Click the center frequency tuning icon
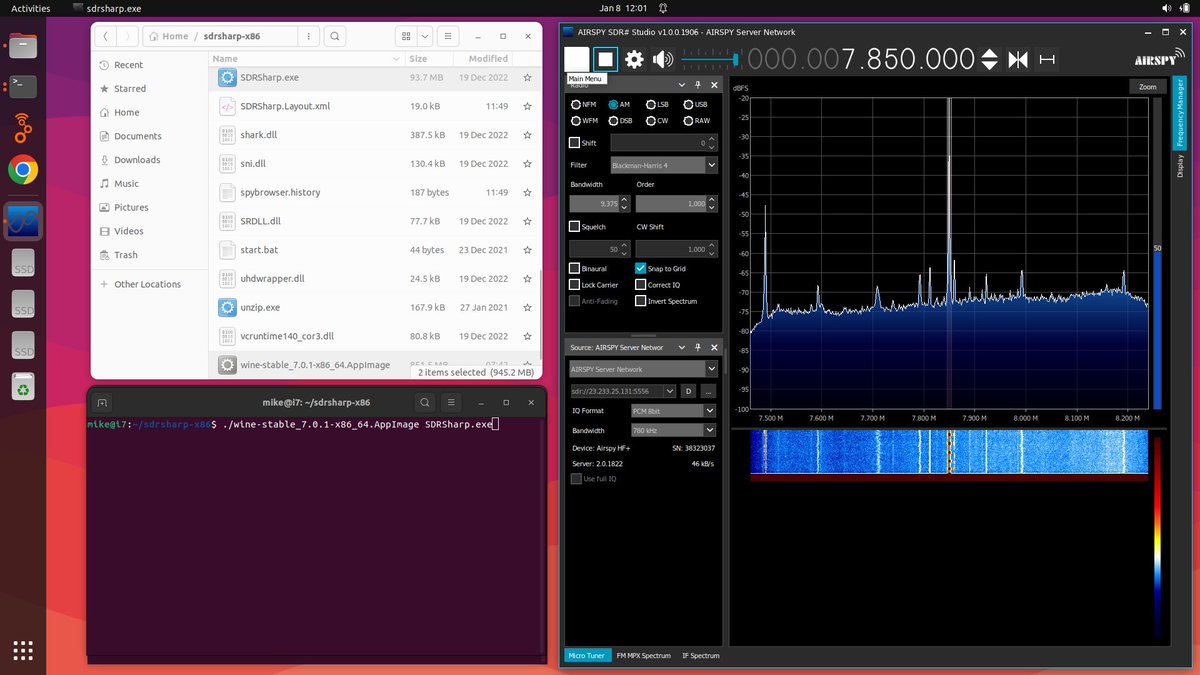The image size is (1200, 675). click(x=1018, y=59)
